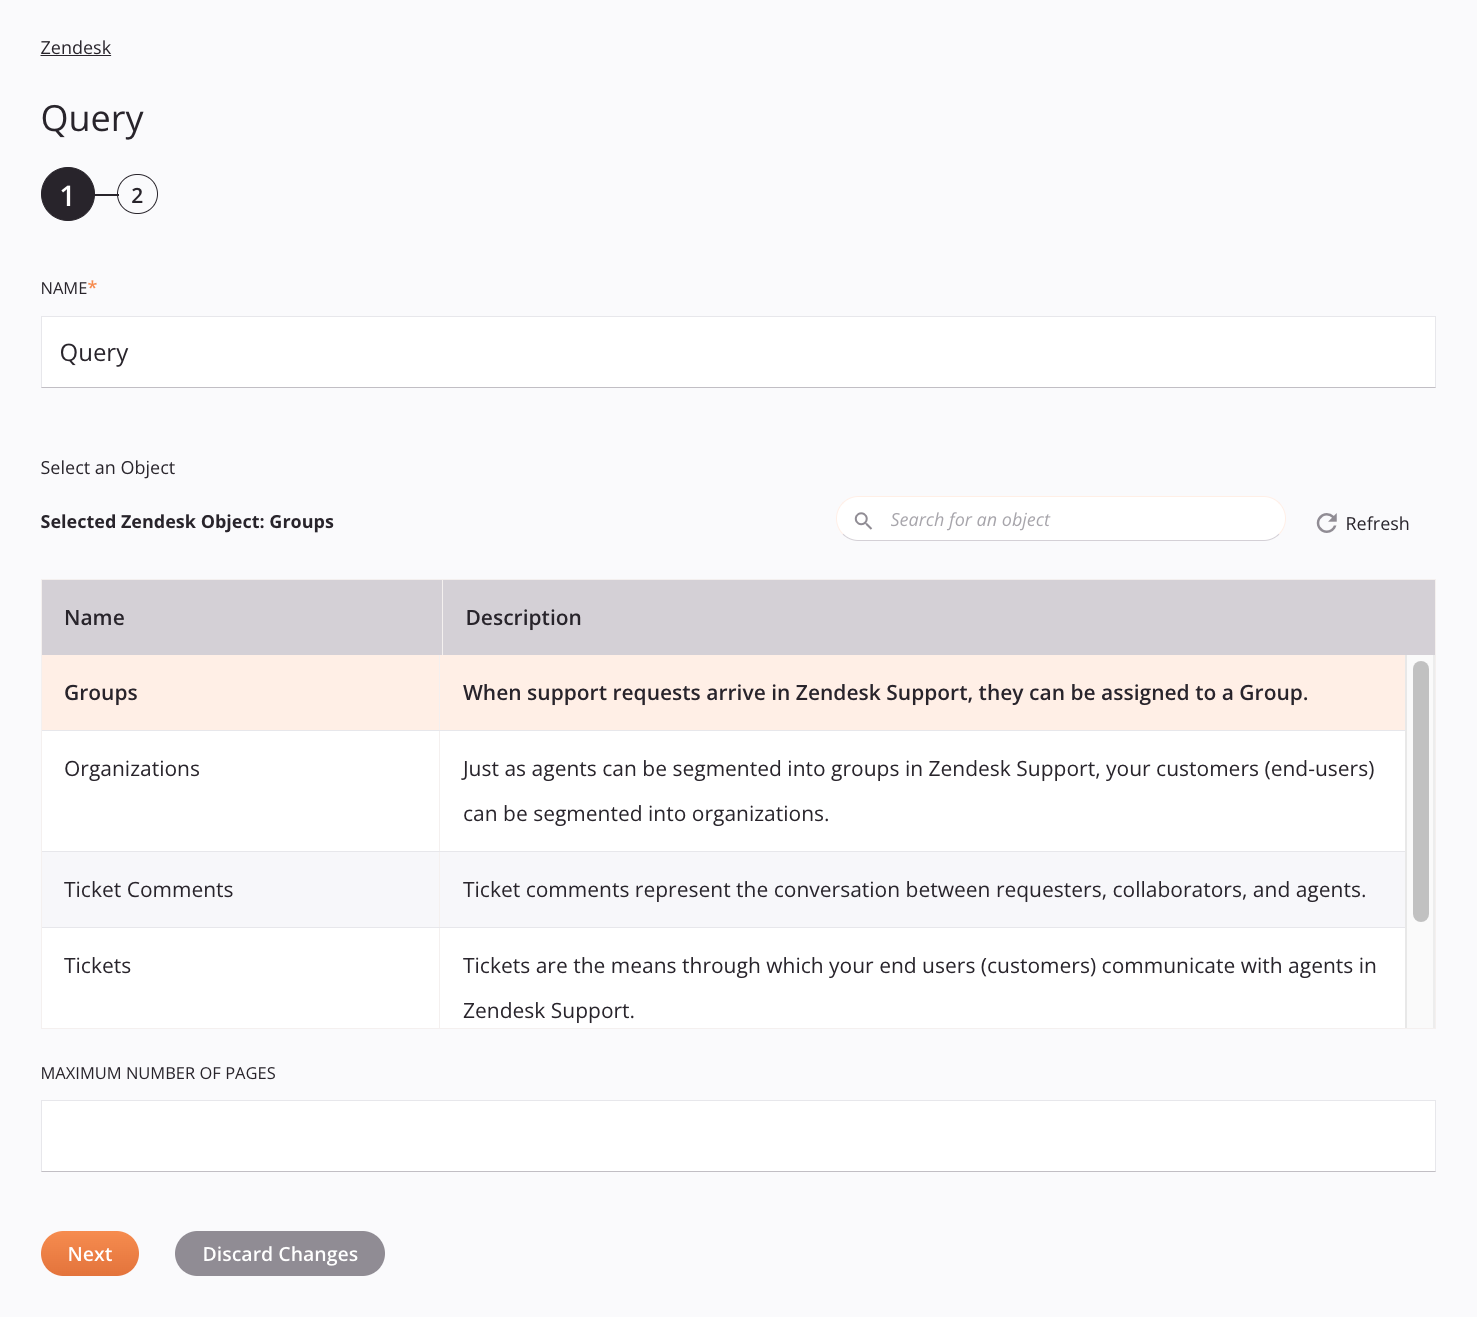The width and height of the screenshot is (1477, 1317).
Task: Click the Organizations description cell
Action: click(922, 791)
